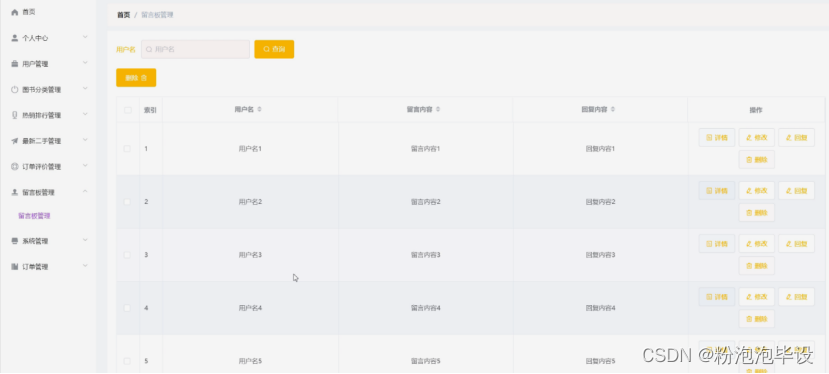Image resolution: width=829 pixels, height=374 pixels.
Task: Open the 订单评价管理 menu label
Action: pos(42,167)
